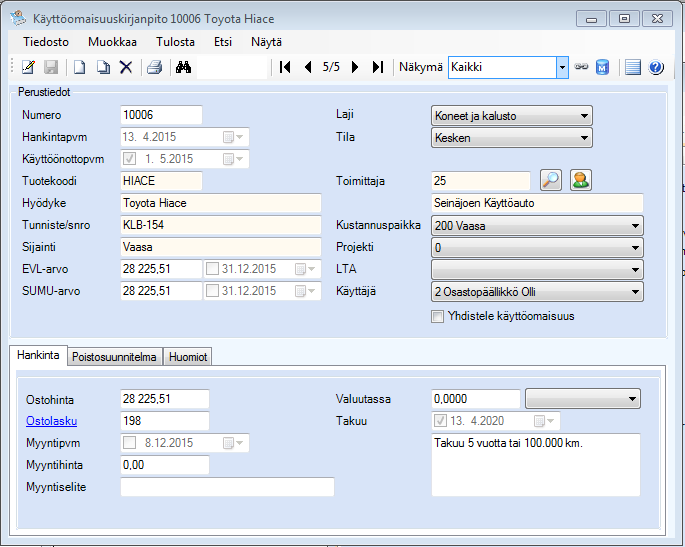Screen dimensions: 685x547
Task: Switch to the Poistosuunnitelma tab
Action: pos(115,356)
